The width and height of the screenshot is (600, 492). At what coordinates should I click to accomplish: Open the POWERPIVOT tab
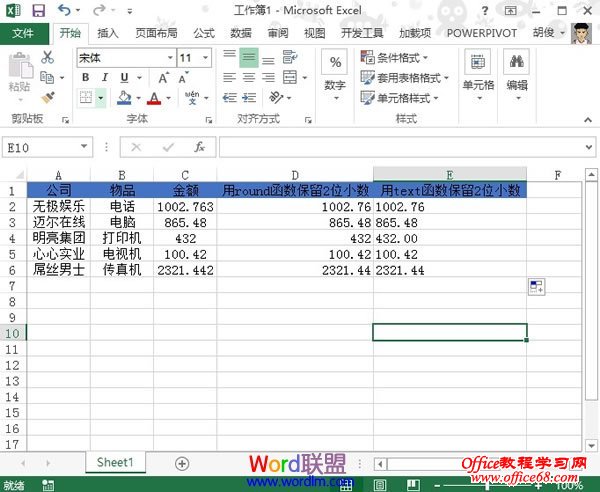pyautogui.click(x=481, y=33)
